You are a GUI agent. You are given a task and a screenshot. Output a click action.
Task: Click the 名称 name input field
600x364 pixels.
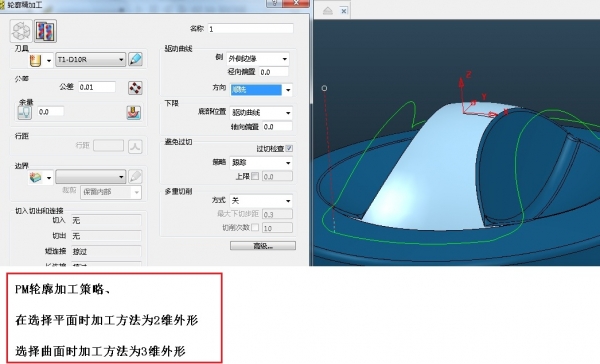[x=251, y=29]
